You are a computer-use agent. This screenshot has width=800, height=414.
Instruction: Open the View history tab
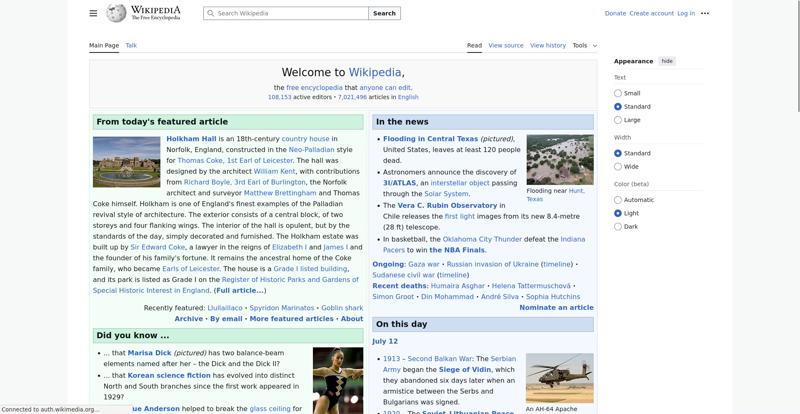[x=547, y=45]
